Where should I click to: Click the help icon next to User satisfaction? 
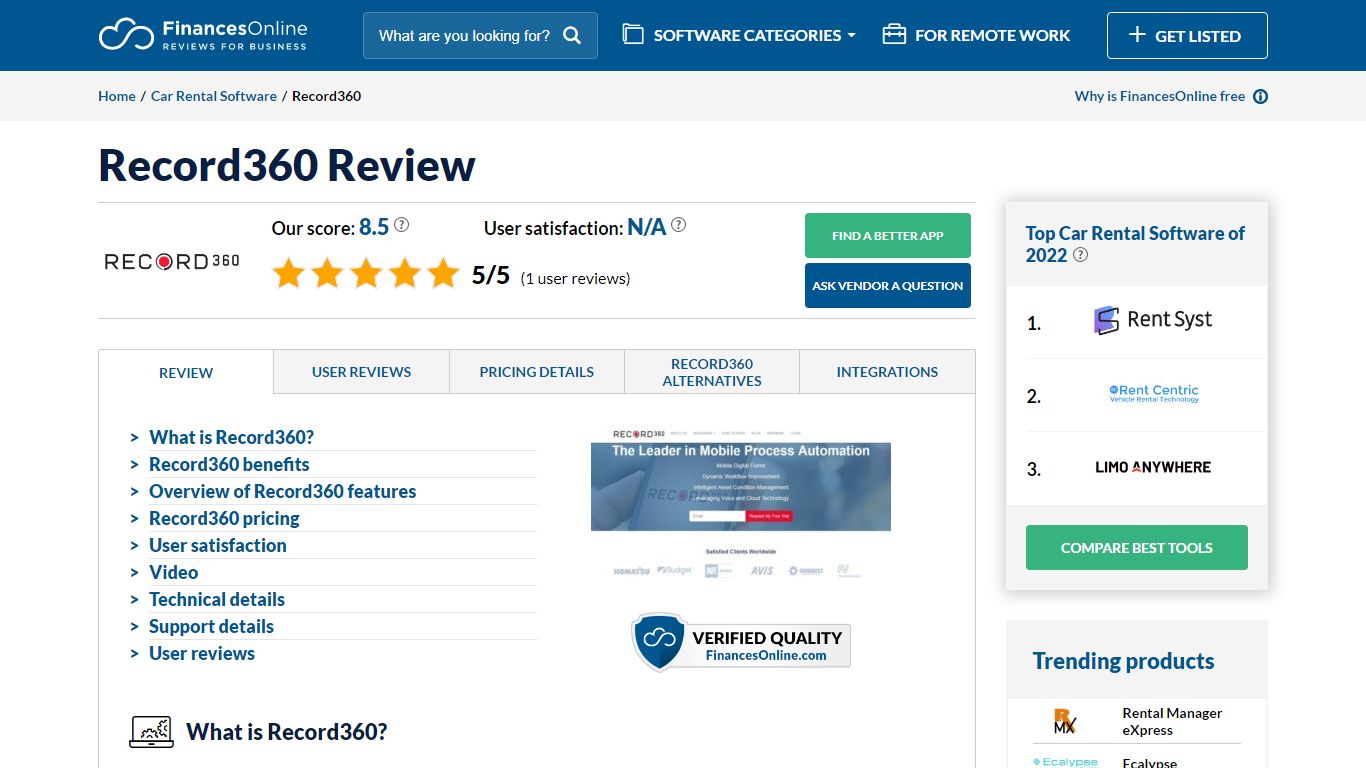[x=678, y=225]
